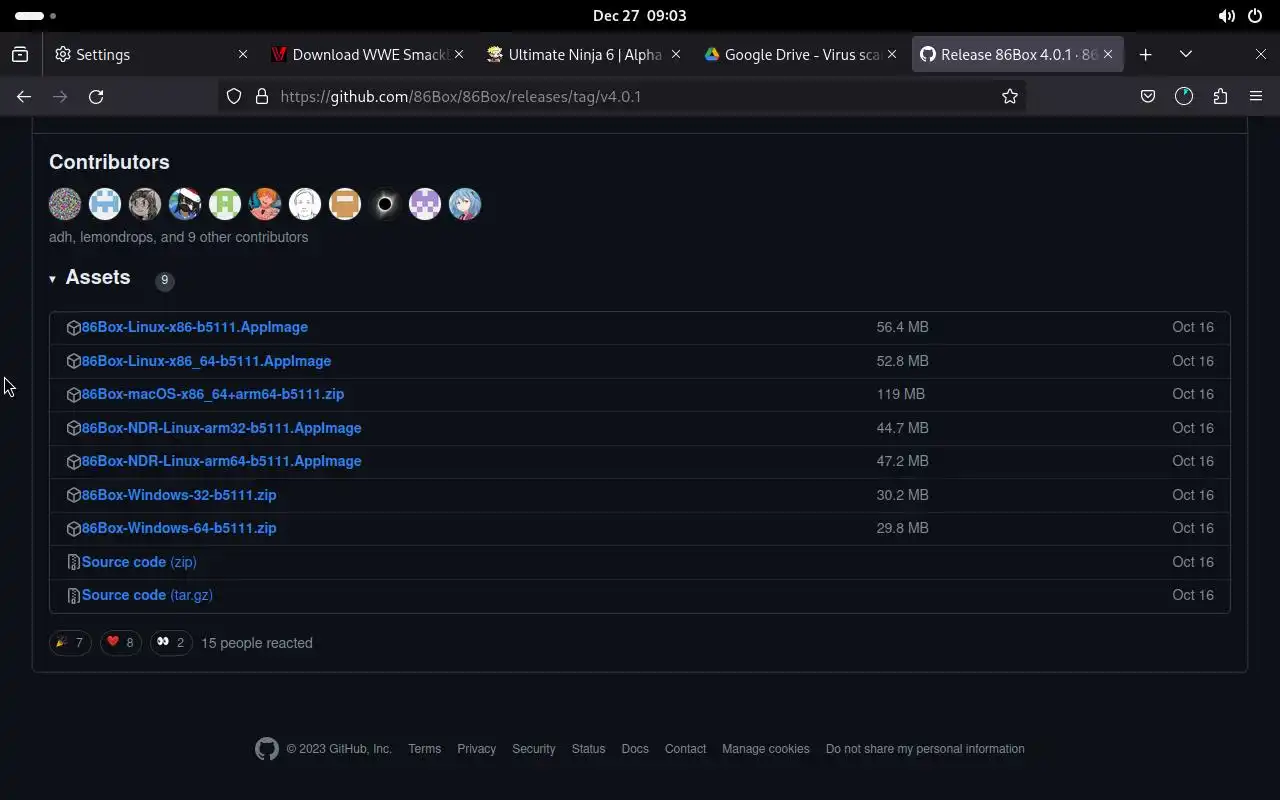Switch to the Ultimate Ninja 6 tab
The width and height of the screenshot is (1280, 800).
(584, 54)
